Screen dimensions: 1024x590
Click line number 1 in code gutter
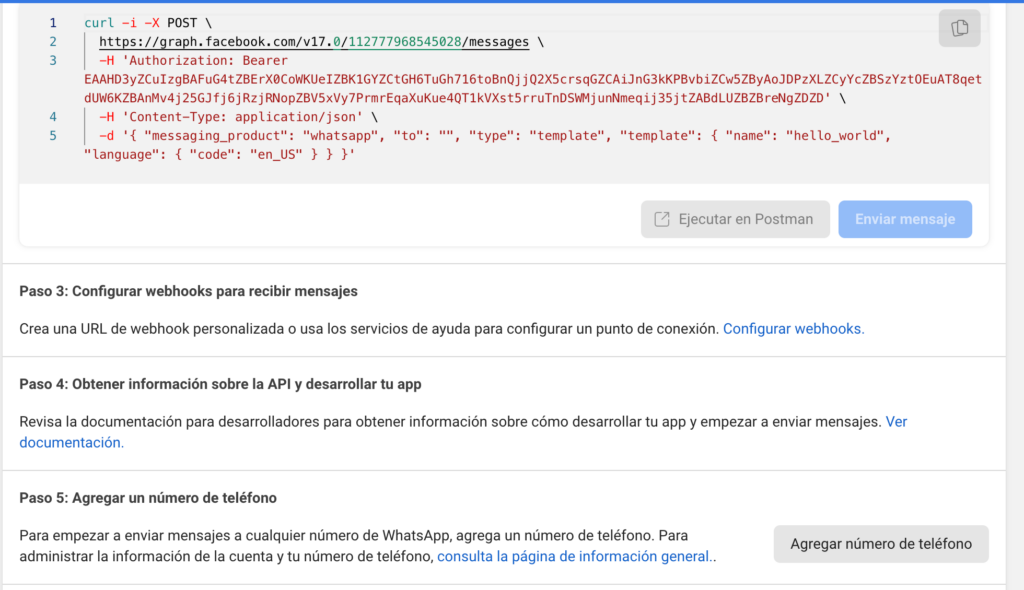tap(53, 22)
